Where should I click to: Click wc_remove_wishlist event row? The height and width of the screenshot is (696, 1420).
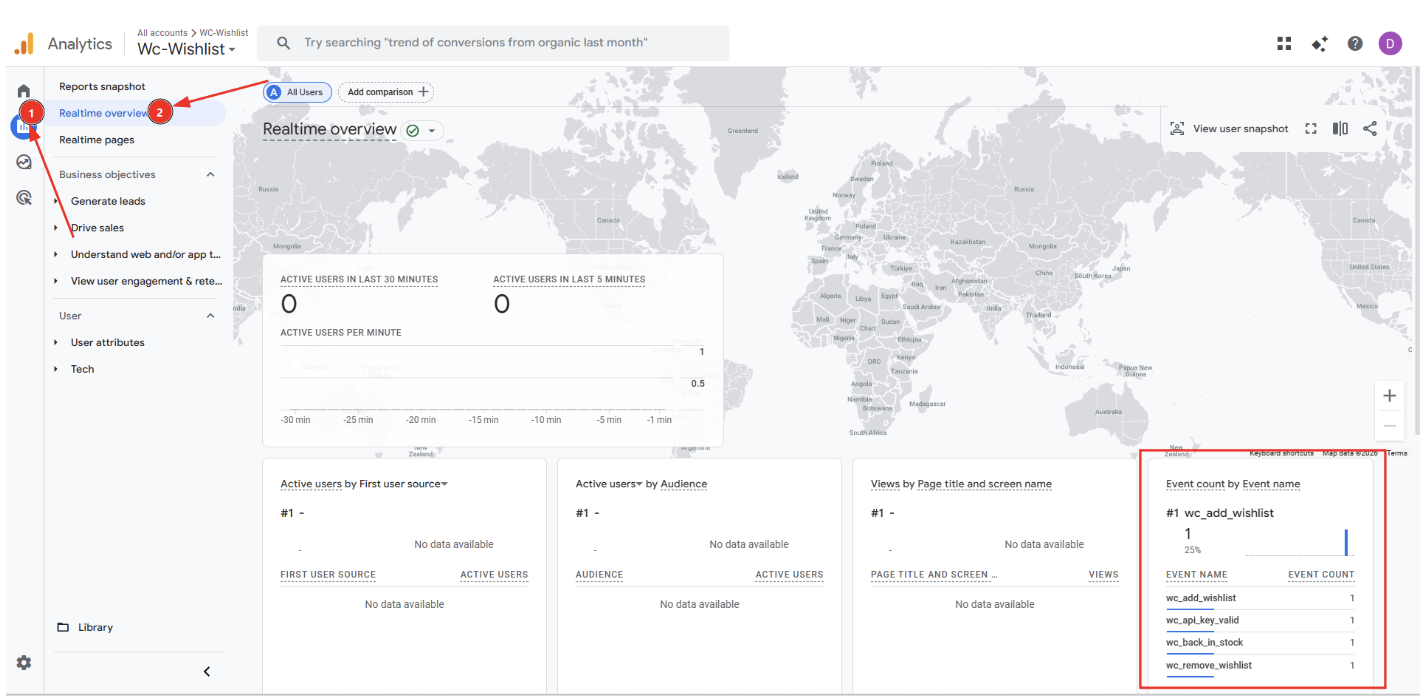1260,665
